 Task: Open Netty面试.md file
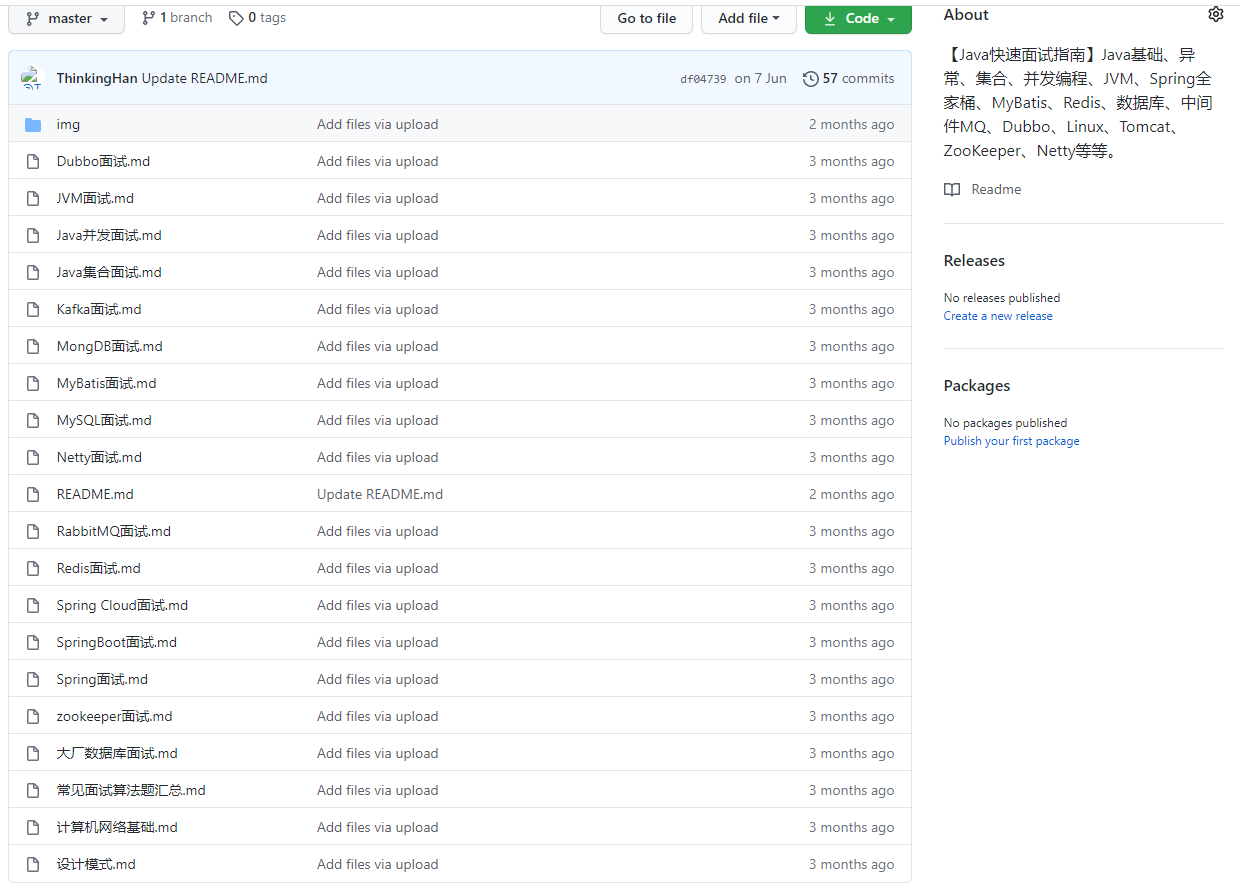(99, 457)
